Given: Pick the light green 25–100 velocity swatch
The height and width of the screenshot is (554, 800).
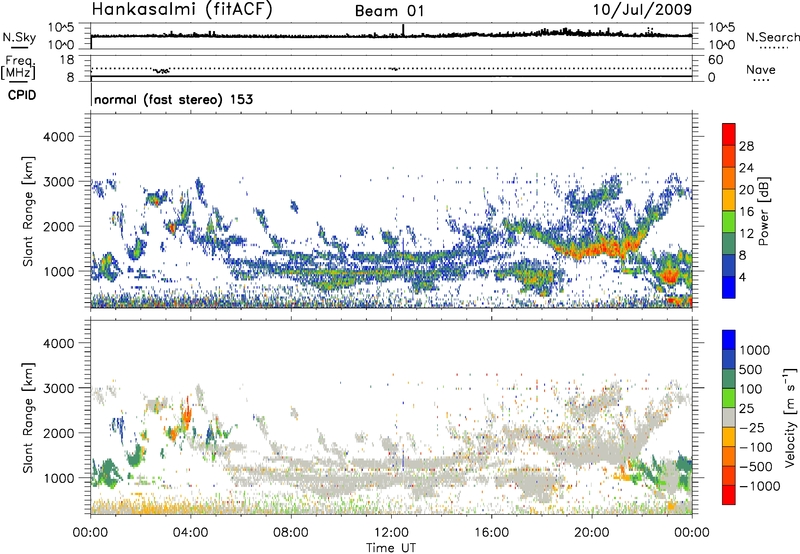Looking at the screenshot, I should pos(729,398).
